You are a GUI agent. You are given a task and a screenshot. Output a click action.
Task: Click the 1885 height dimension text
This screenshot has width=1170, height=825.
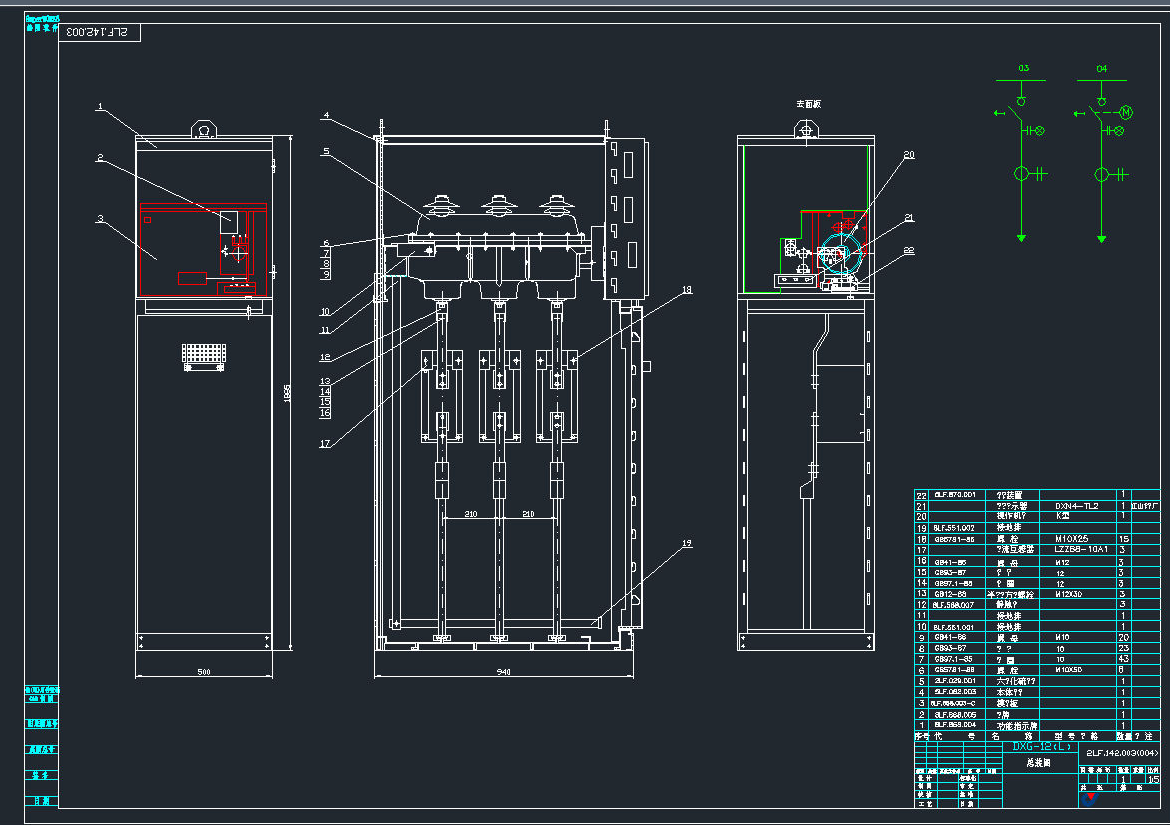click(x=287, y=395)
